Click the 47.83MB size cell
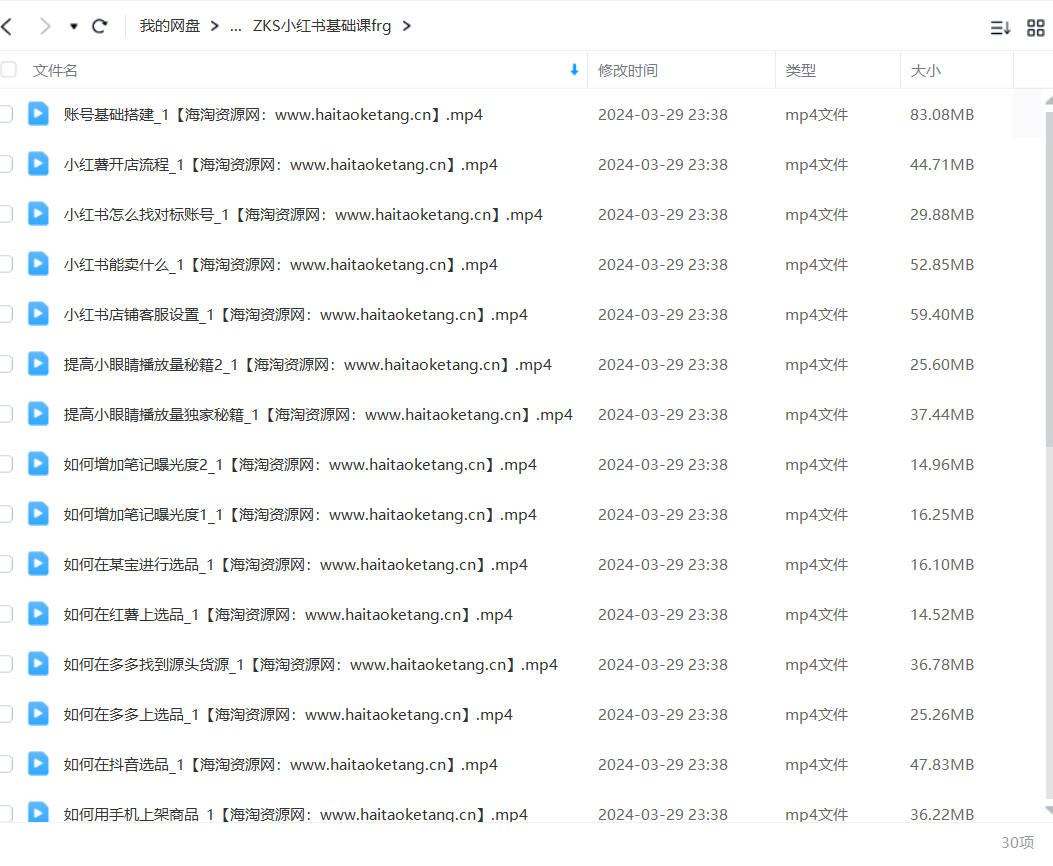Screen dimensions: 1053x866 [942, 765]
